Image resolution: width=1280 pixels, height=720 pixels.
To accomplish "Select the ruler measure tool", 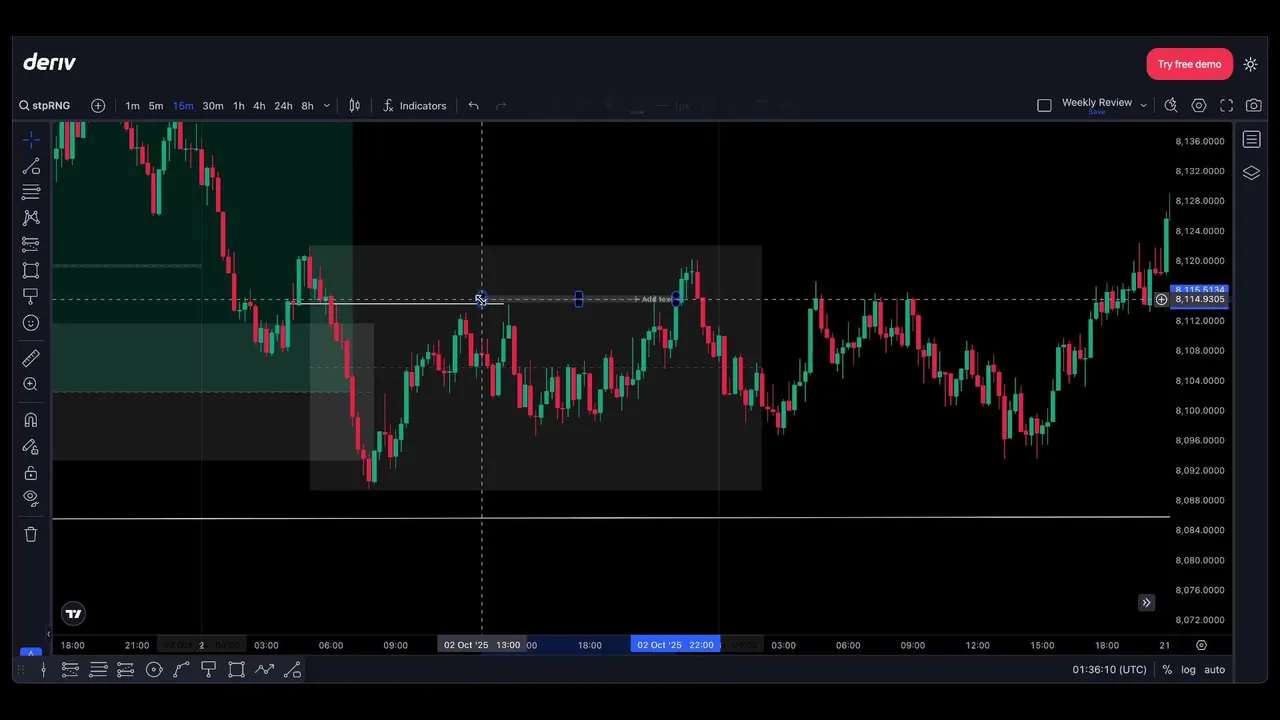I will tap(31, 358).
